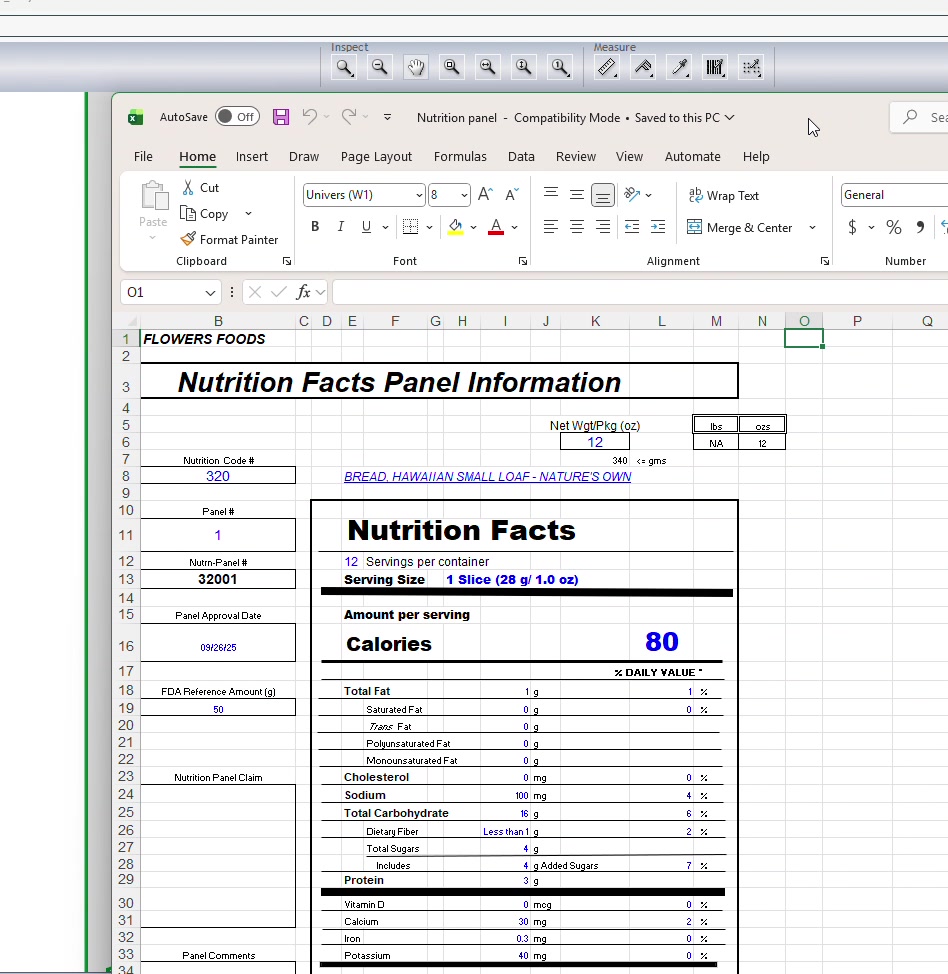
Task: Select the Hand pan tool in Inspect toolbar
Action: click(x=416, y=67)
